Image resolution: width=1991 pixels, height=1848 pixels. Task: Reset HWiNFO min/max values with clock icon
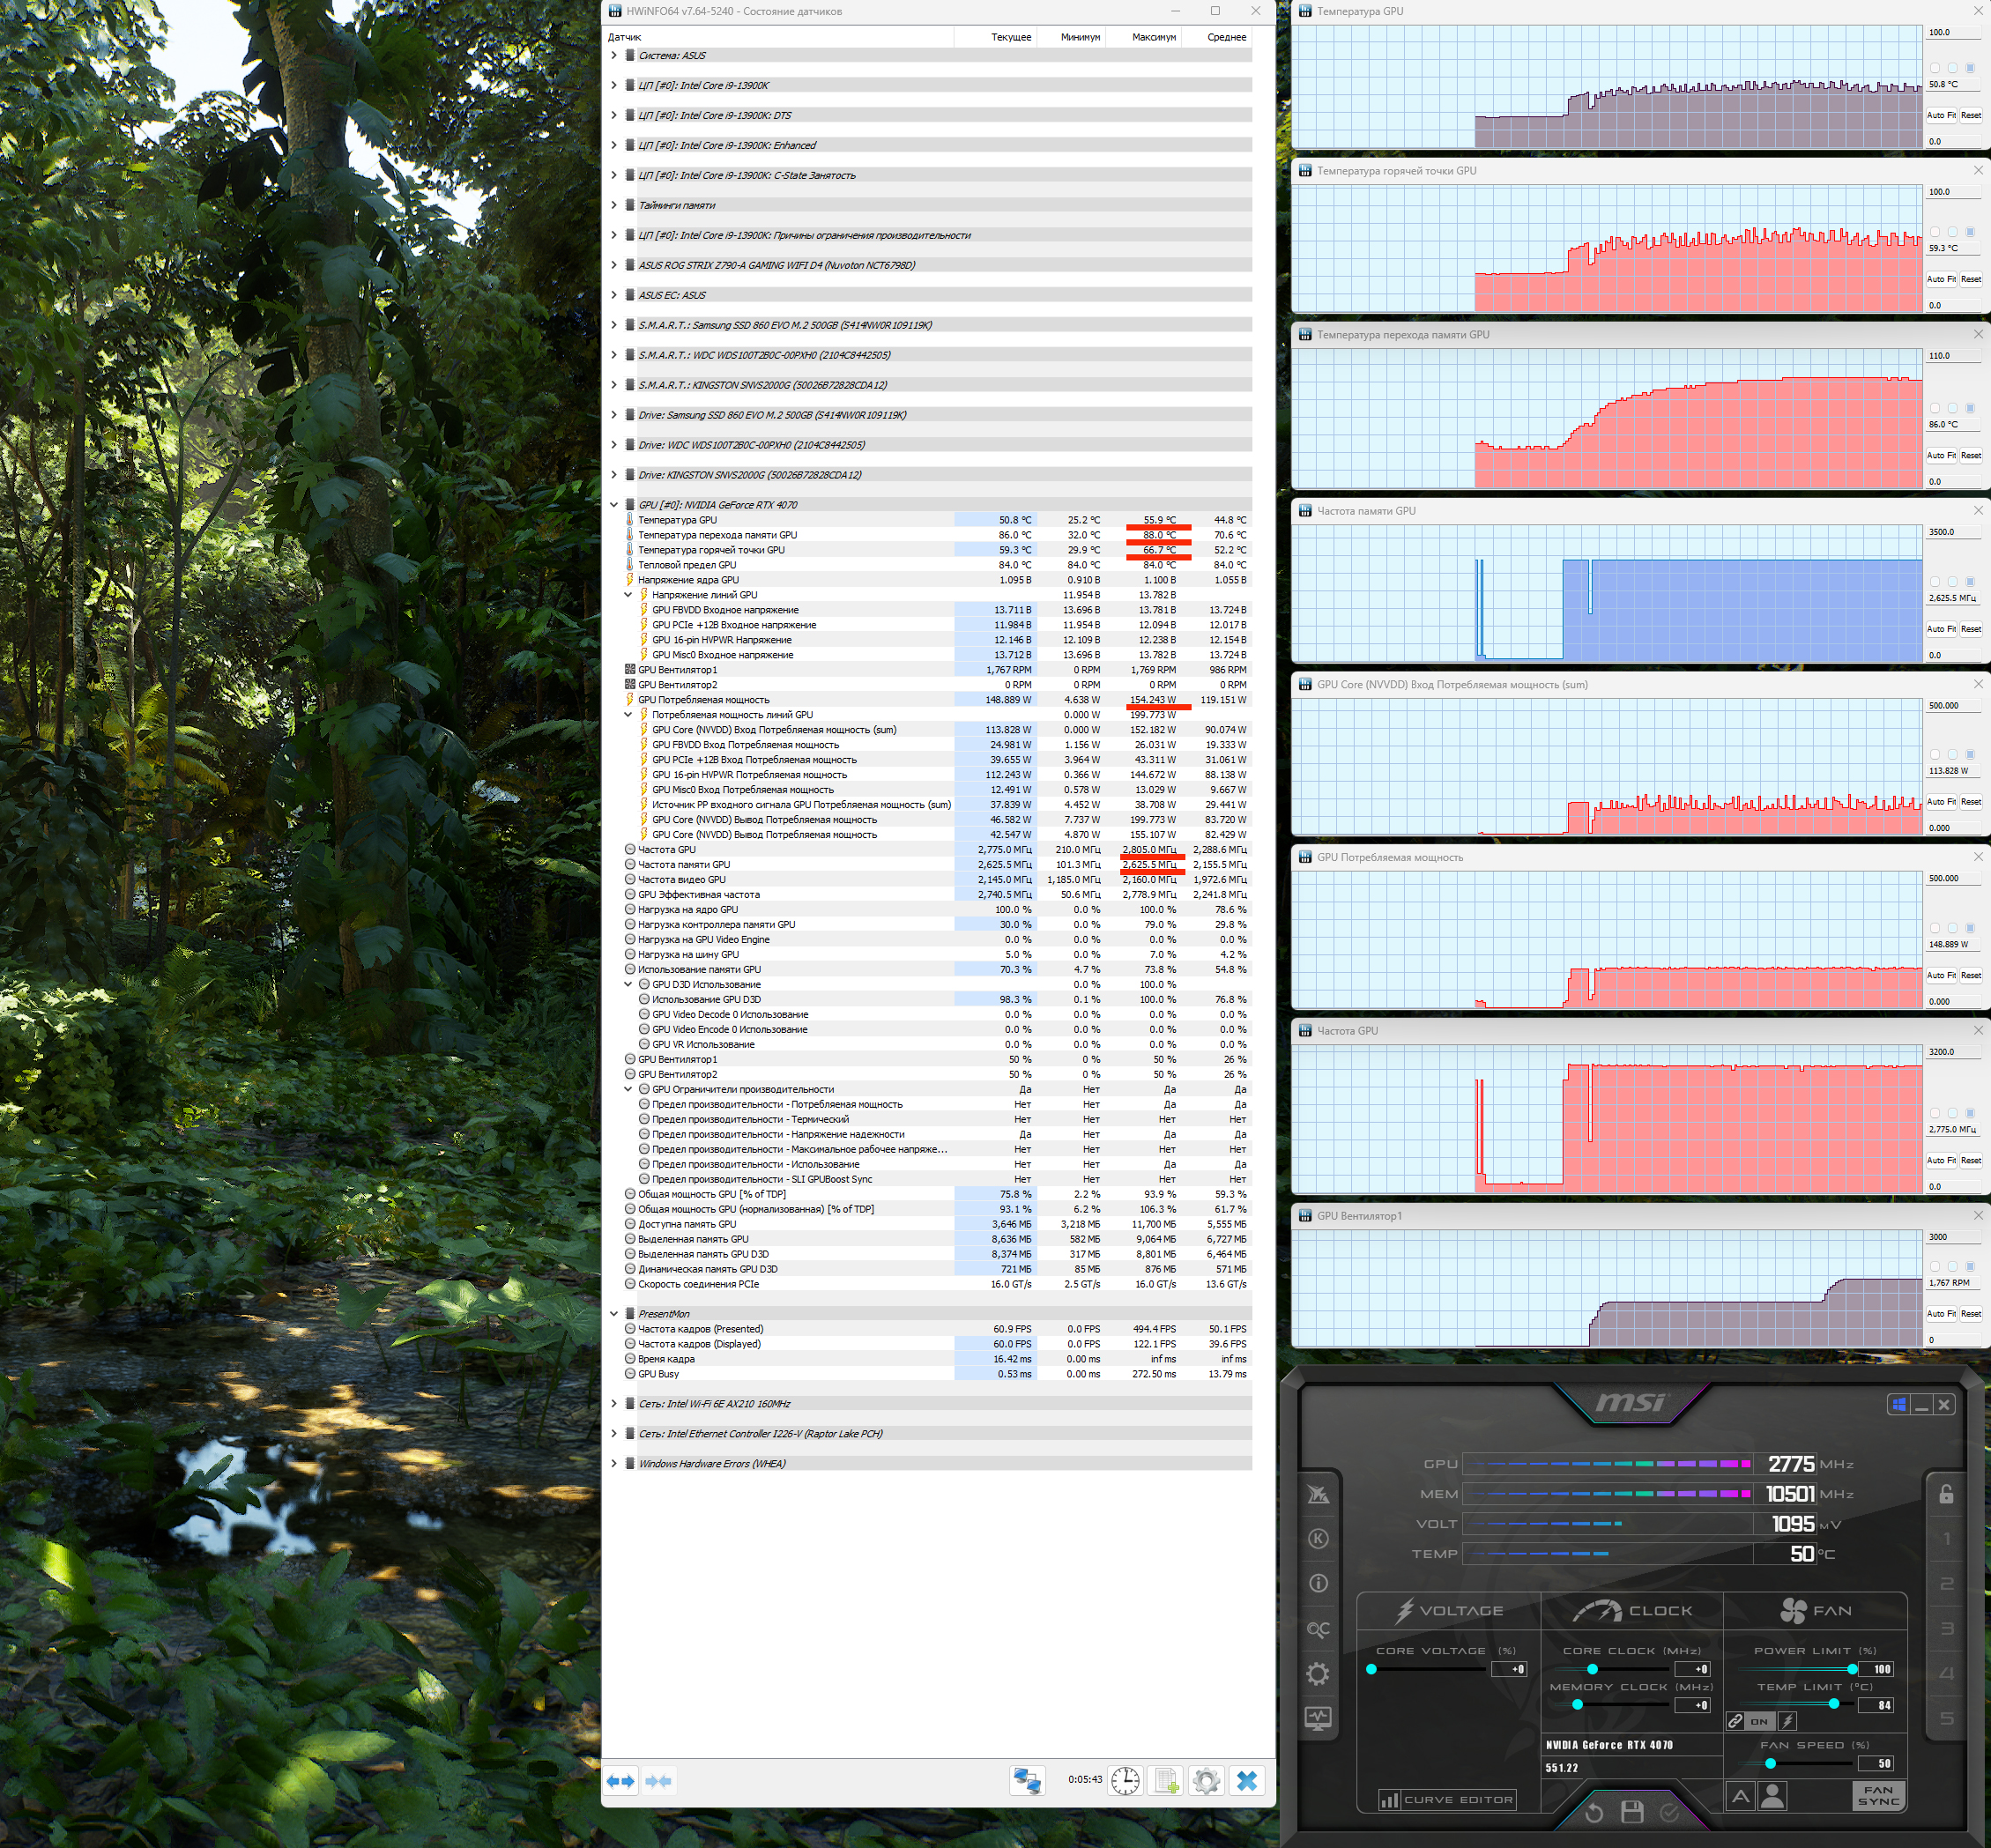click(1125, 1780)
